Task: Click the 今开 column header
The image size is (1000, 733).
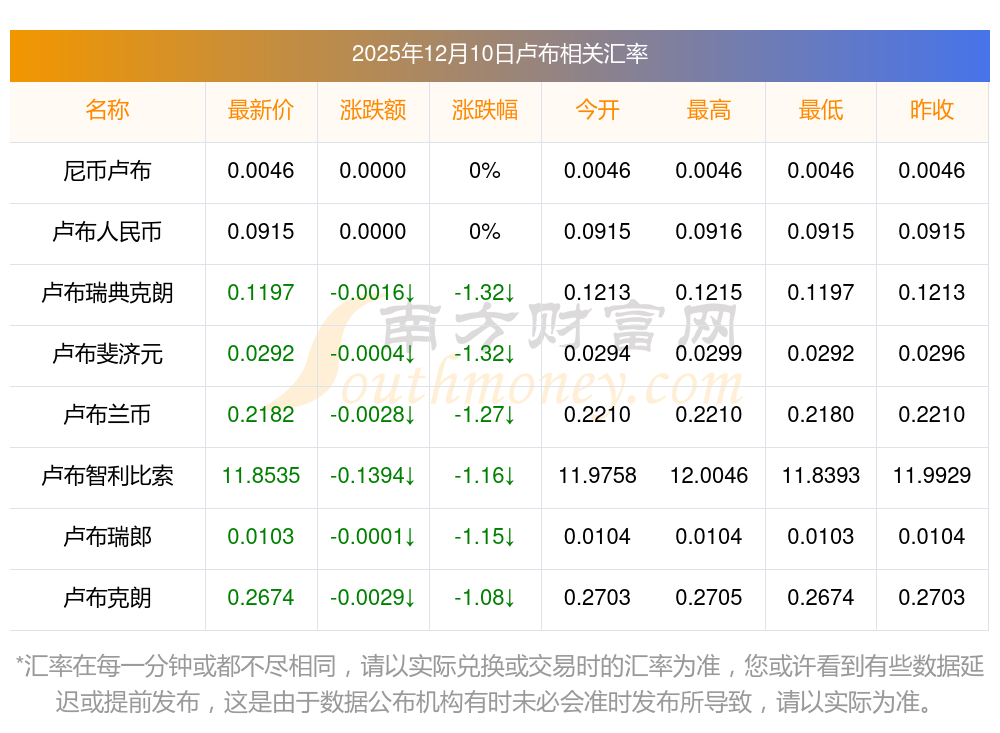Action: coord(597,110)
